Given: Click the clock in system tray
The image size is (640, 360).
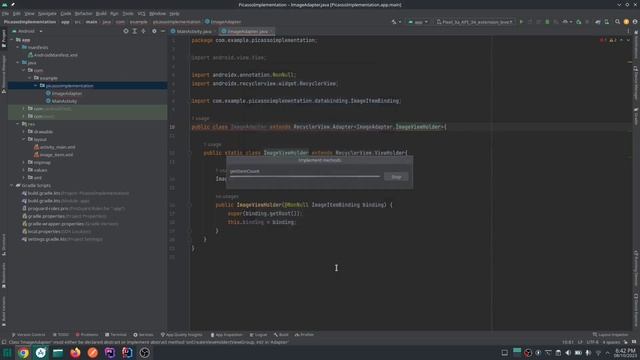Looking at the screenshot, I should tap(625, 353).
